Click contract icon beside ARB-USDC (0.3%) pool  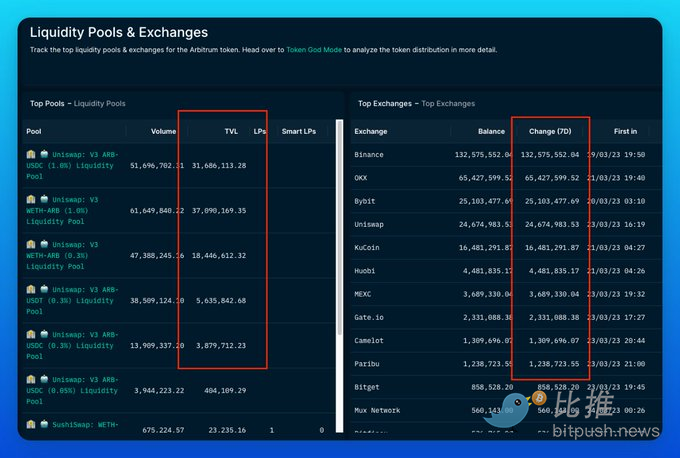(44, 334)
